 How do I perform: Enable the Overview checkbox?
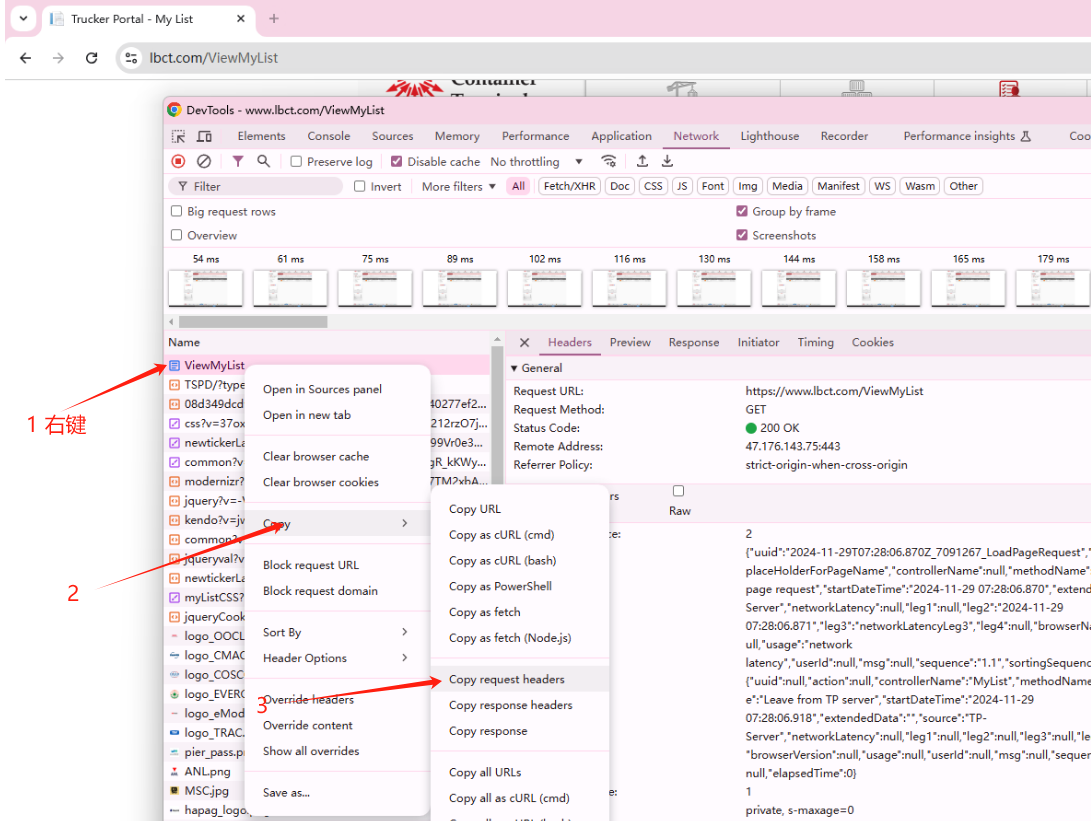click(177, 235)
